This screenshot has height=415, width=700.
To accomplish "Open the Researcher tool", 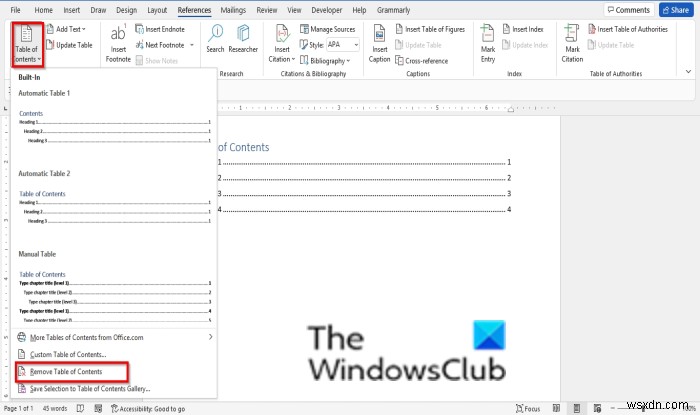I will click(x=243, y=39).
